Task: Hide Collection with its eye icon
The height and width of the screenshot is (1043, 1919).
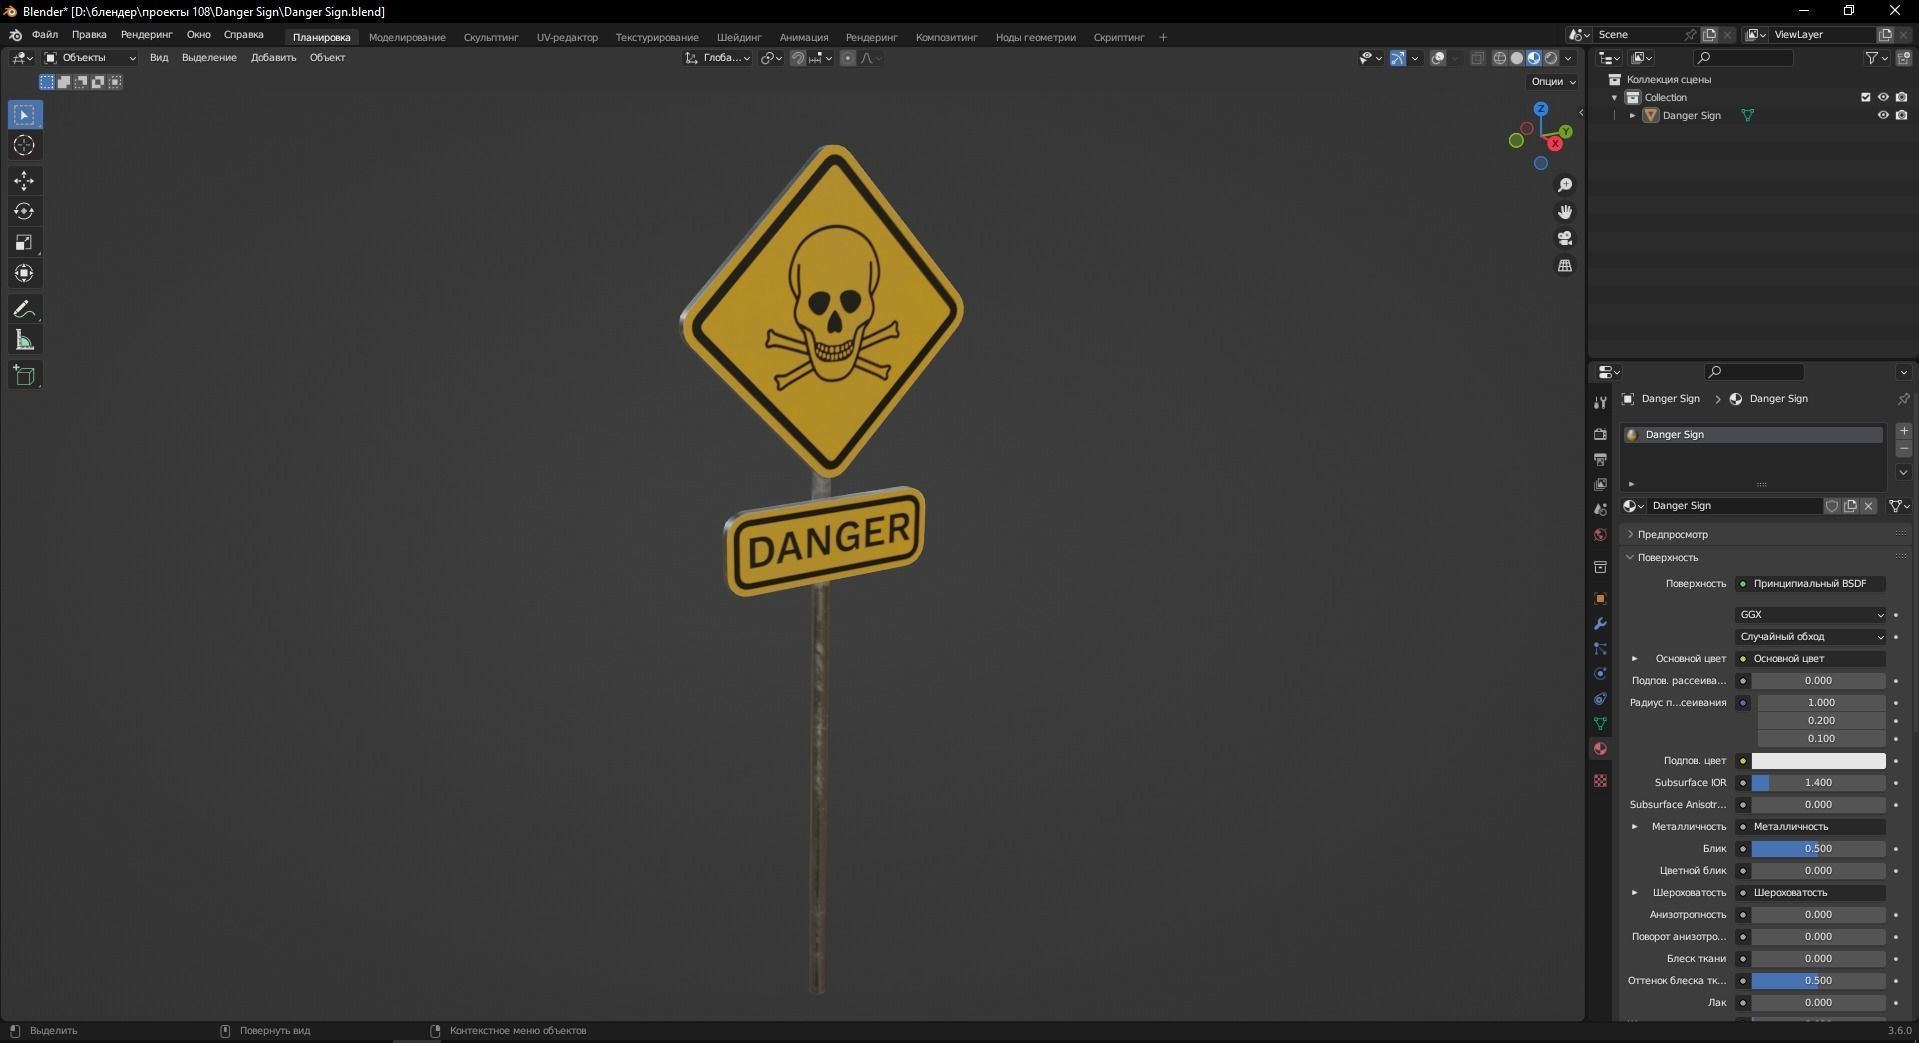Action: click(1883, 97)
